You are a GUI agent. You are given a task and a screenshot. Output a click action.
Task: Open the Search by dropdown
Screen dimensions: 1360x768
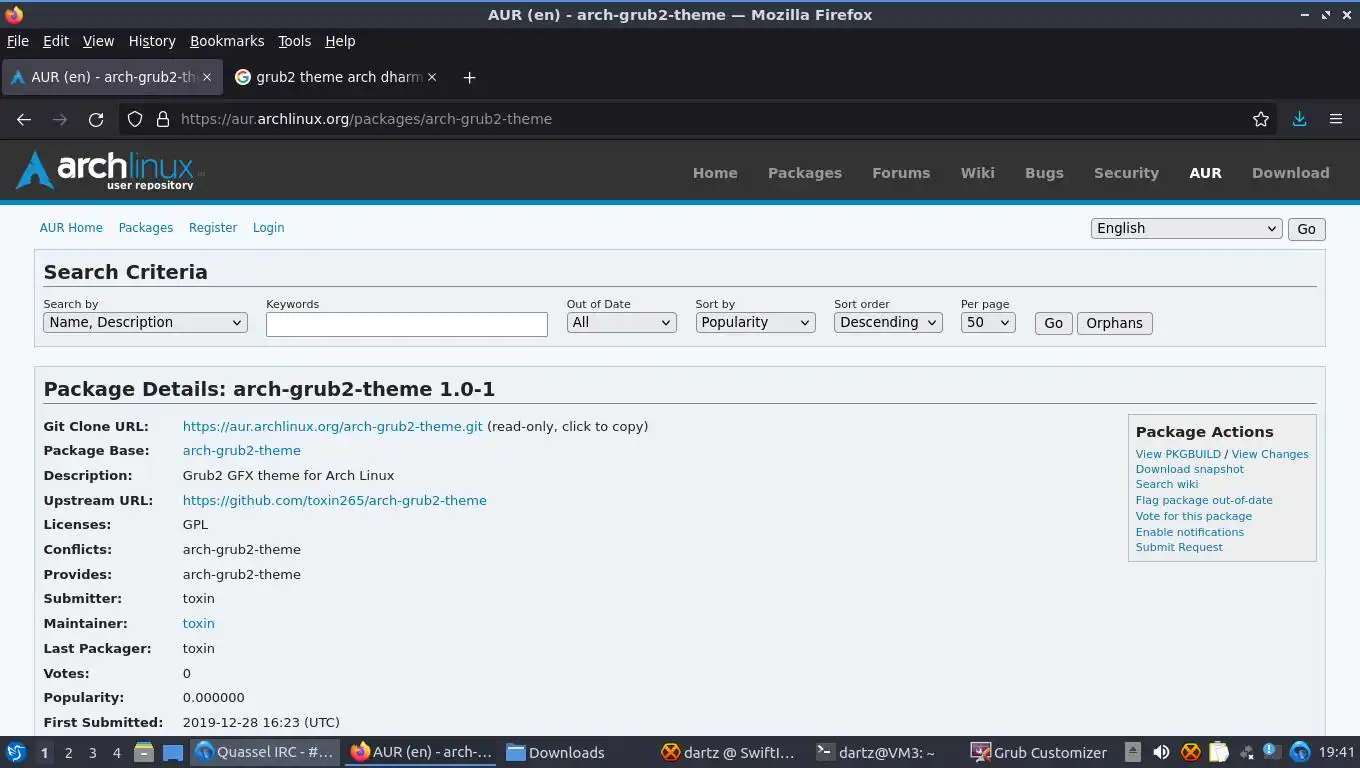pos(145,322)
